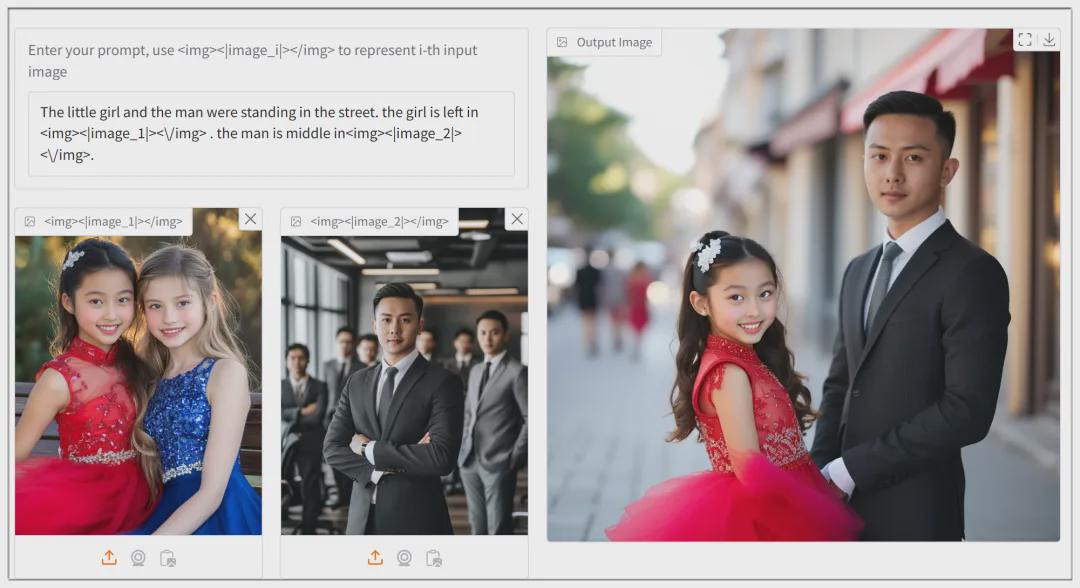Click upload icon under image_1 panel

109,558
